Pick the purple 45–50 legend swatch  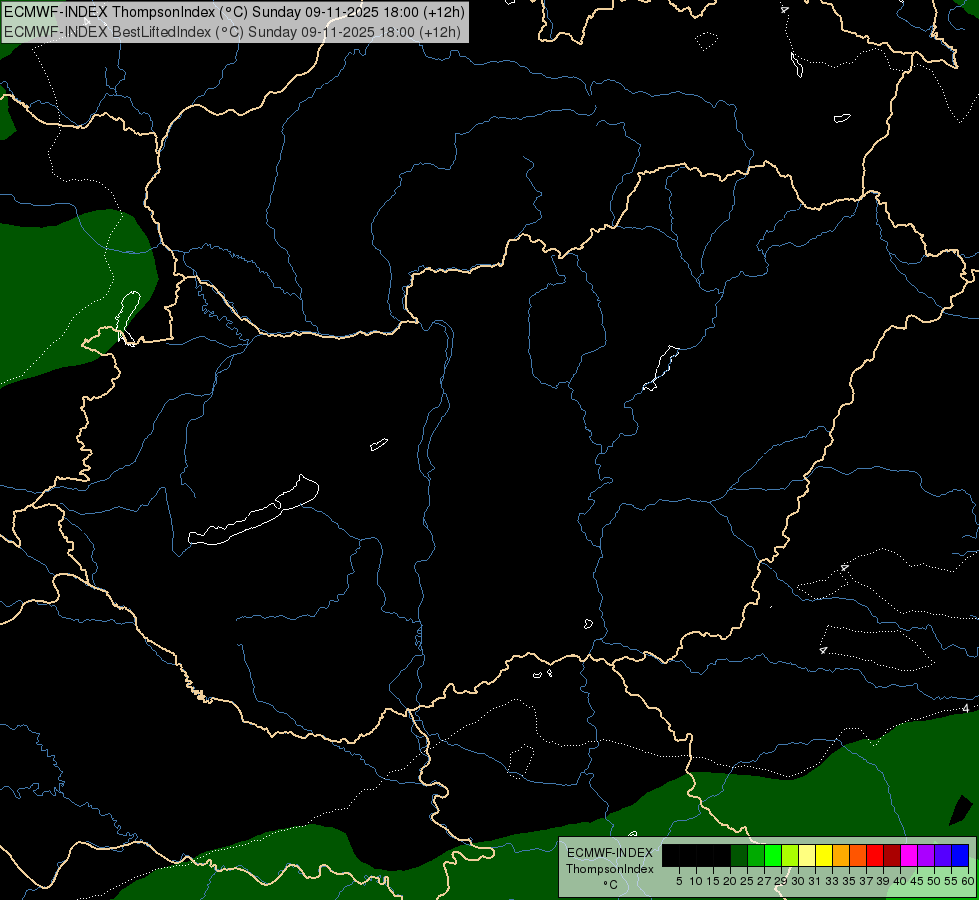click(926, 855)
